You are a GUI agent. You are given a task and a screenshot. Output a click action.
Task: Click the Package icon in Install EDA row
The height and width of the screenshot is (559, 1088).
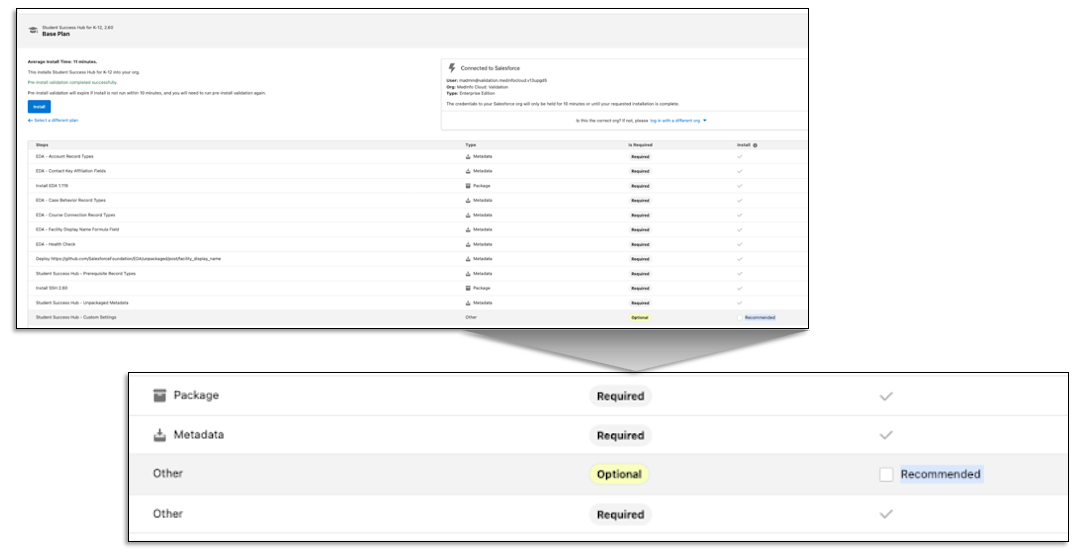(x=468, y=186)
